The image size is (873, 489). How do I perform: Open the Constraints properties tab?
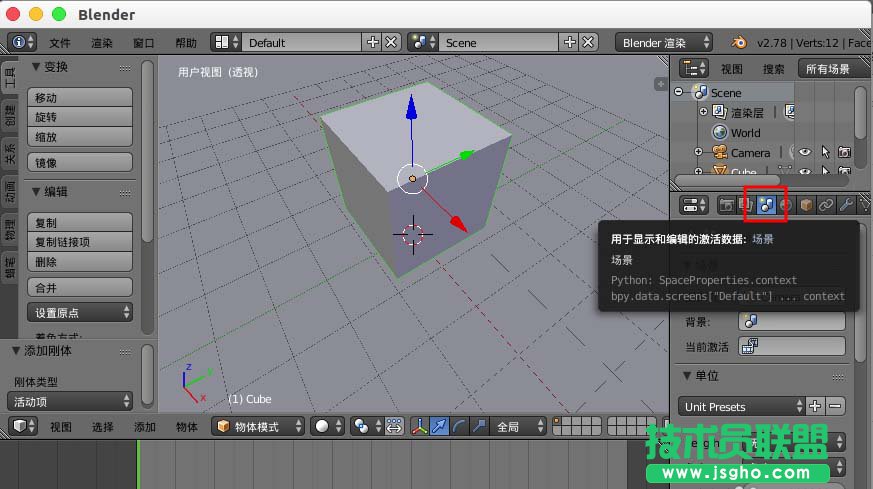(826, 205)
